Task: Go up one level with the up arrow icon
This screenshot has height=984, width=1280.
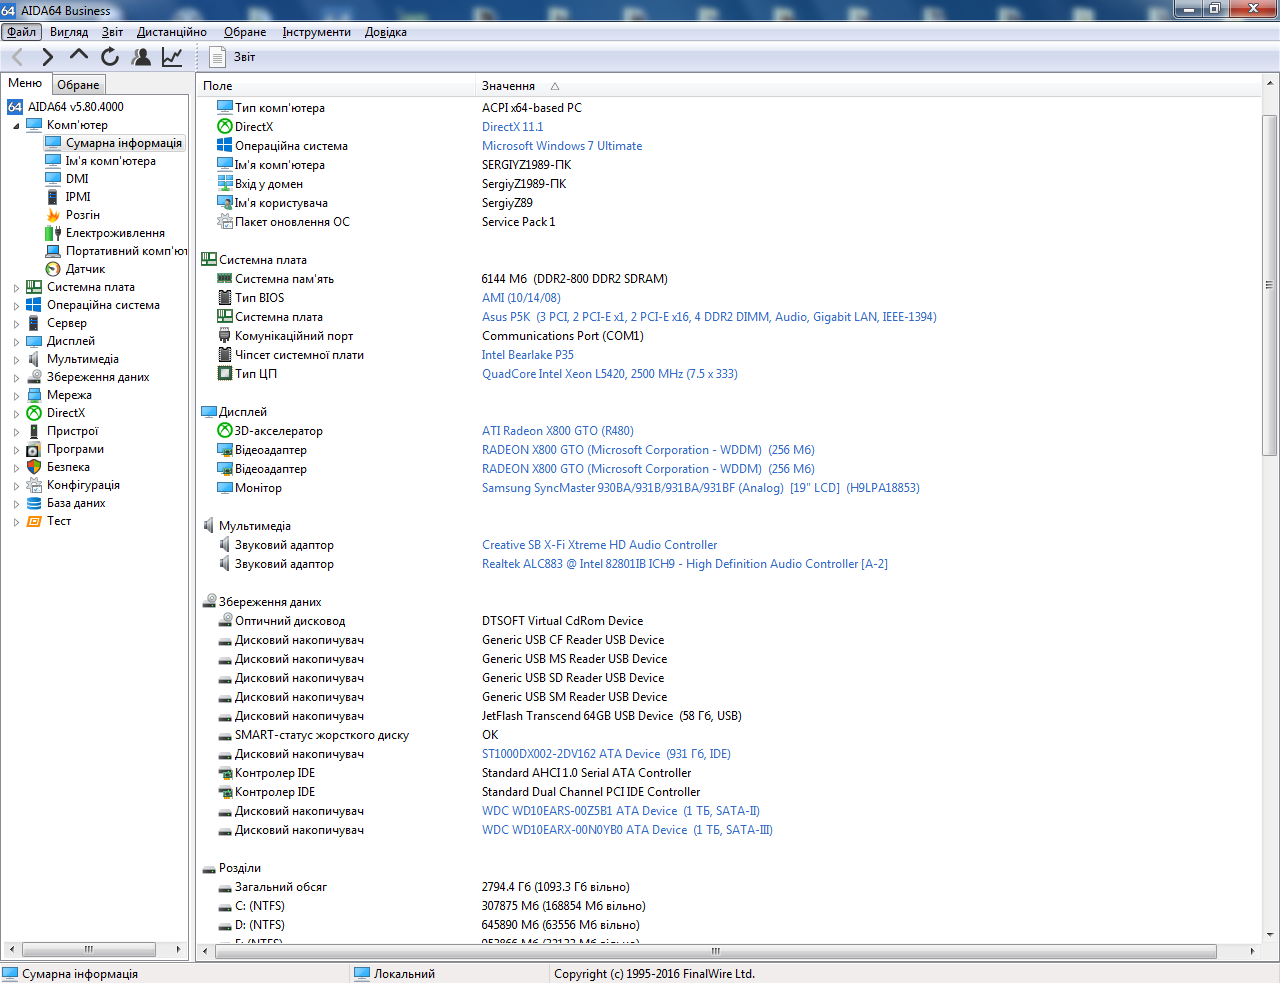Action: click(x=79, y=56)
